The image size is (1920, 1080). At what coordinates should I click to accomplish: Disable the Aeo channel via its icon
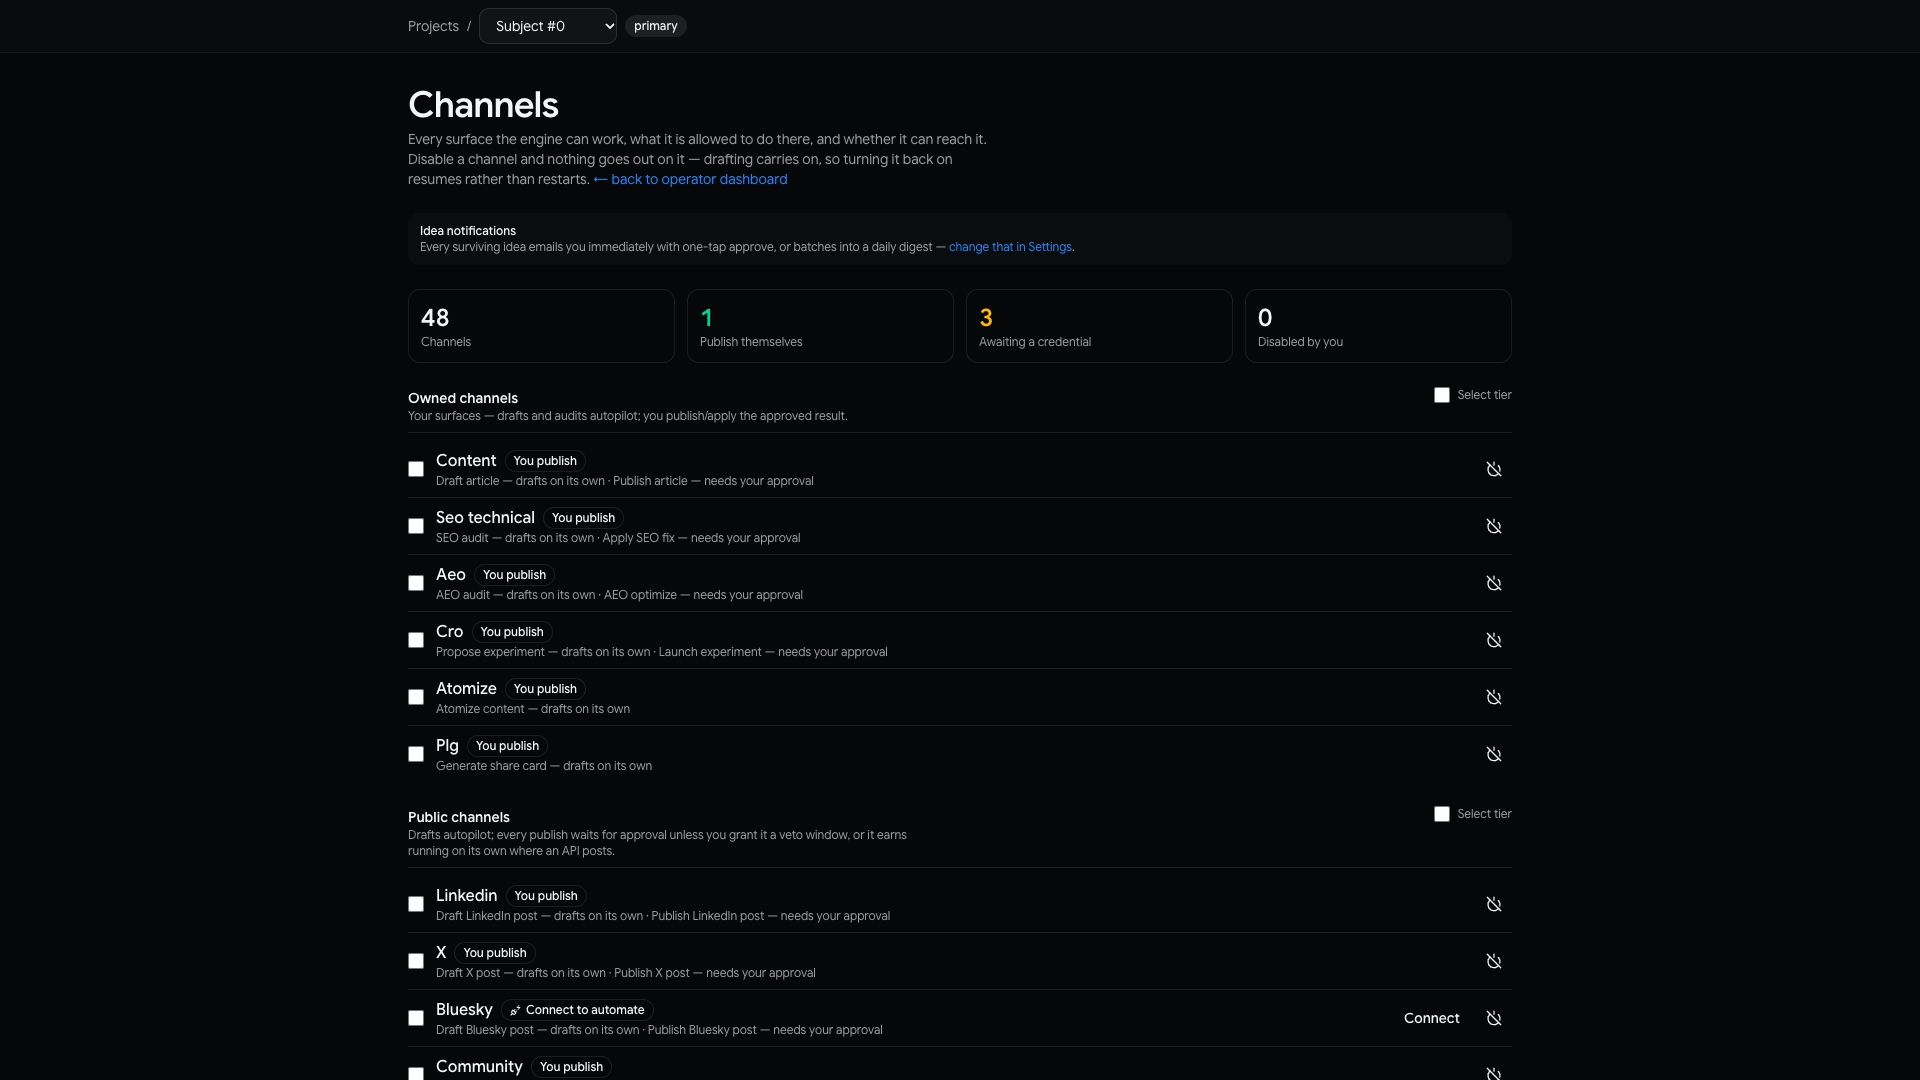point(1493,583)
